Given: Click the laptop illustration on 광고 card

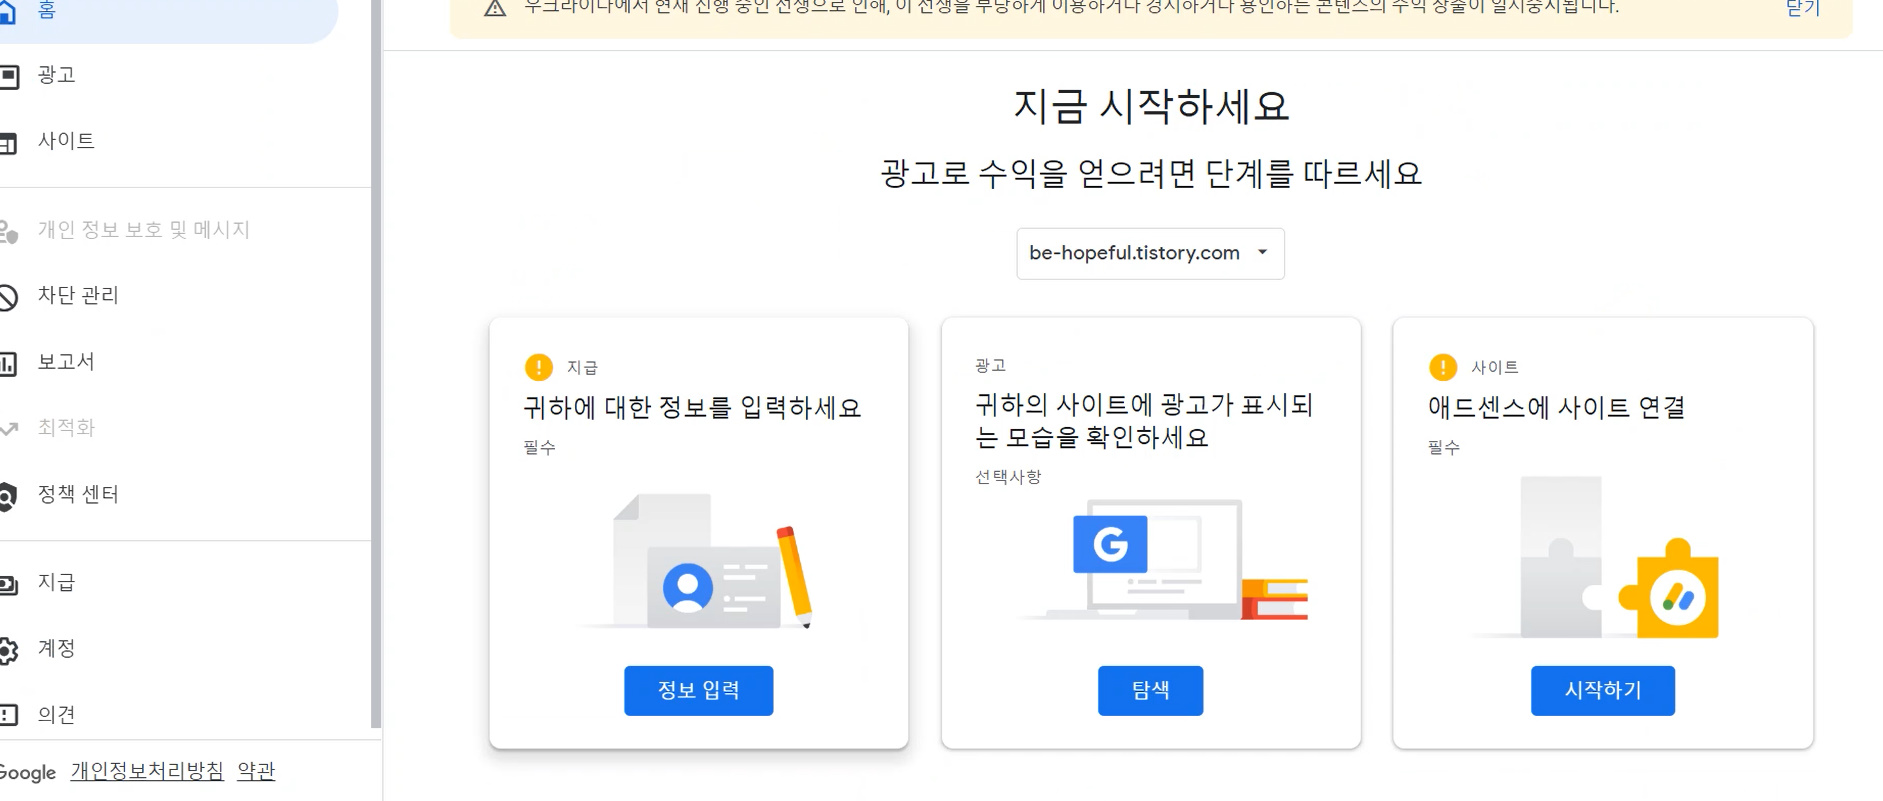Looking at the screenshot, I should (1164, 560).
